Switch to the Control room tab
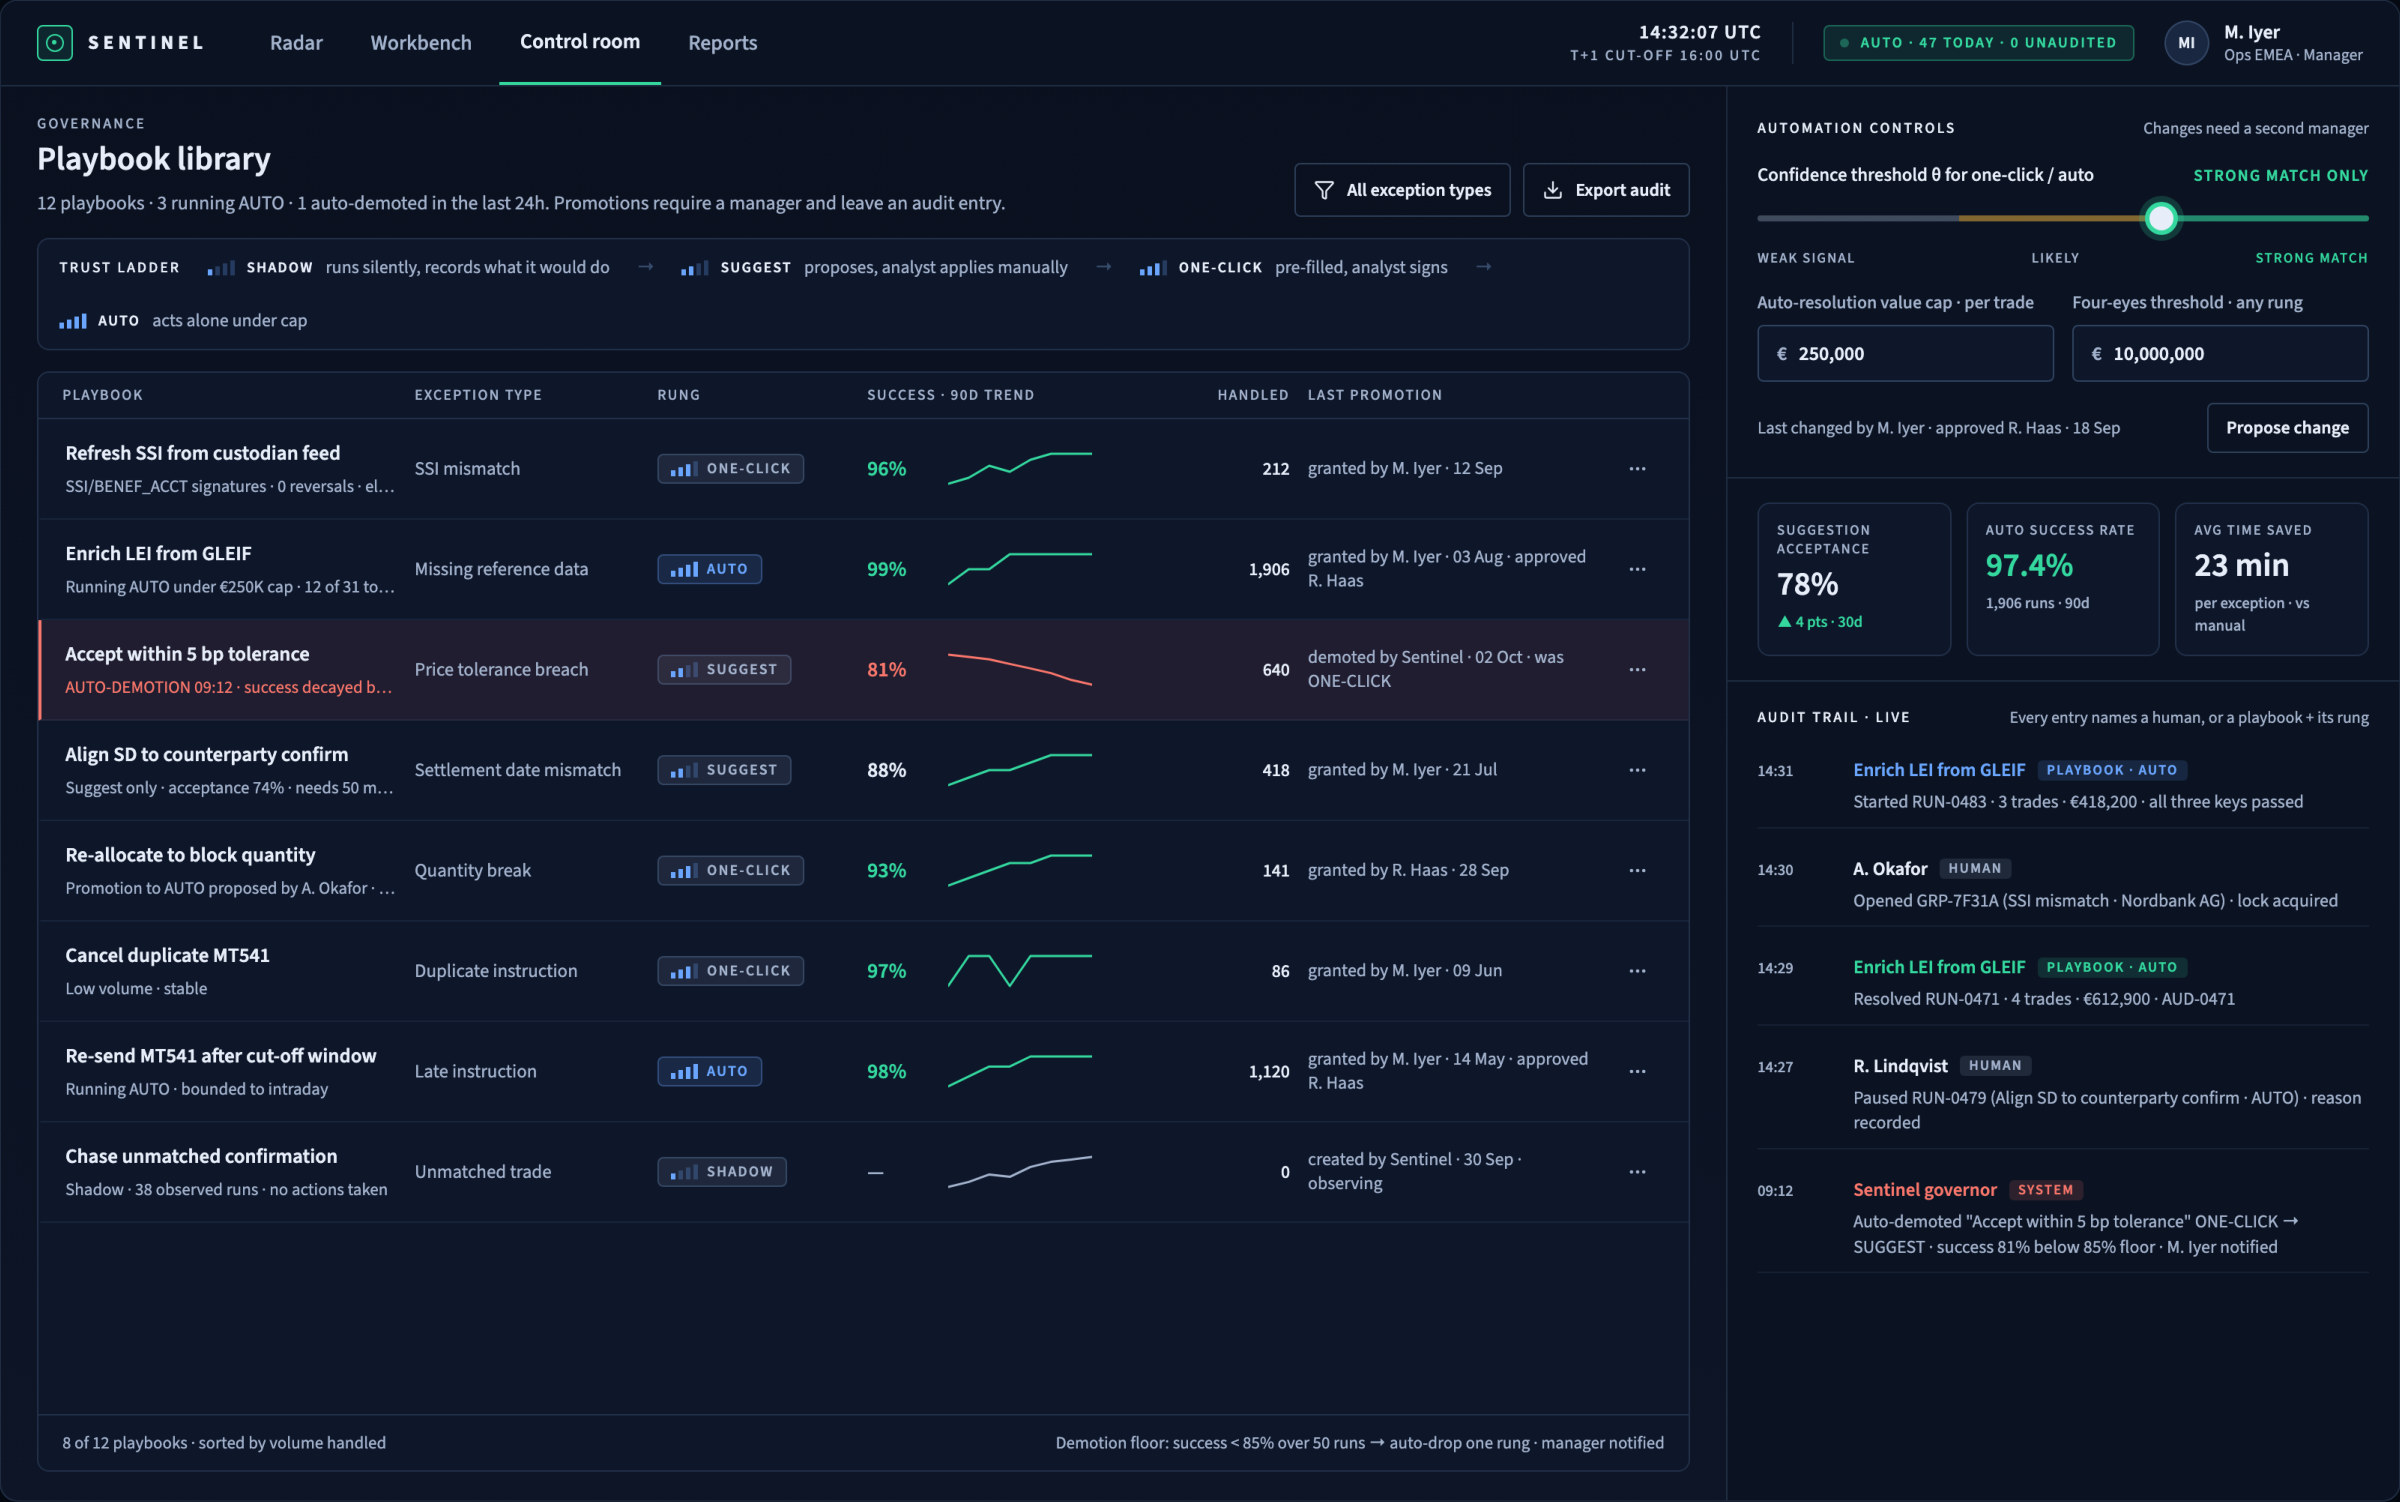 pyautogui.click(x=580, y=42)
